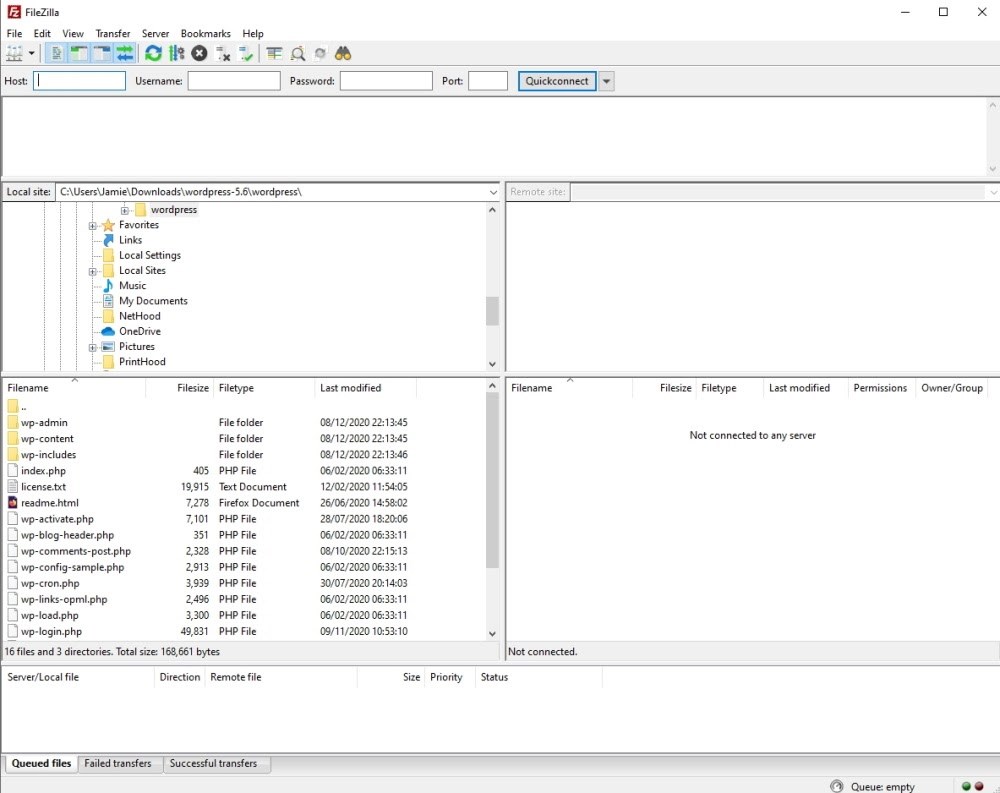This screenshot has width=1000, height=793.
Task: Select the wp-login.php file
Action: (51, 632)
